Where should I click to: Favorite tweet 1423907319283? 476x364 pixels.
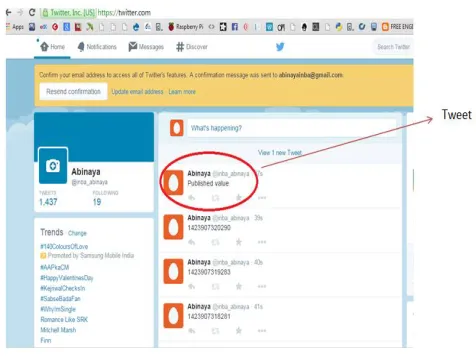click(x=239, y=286)
